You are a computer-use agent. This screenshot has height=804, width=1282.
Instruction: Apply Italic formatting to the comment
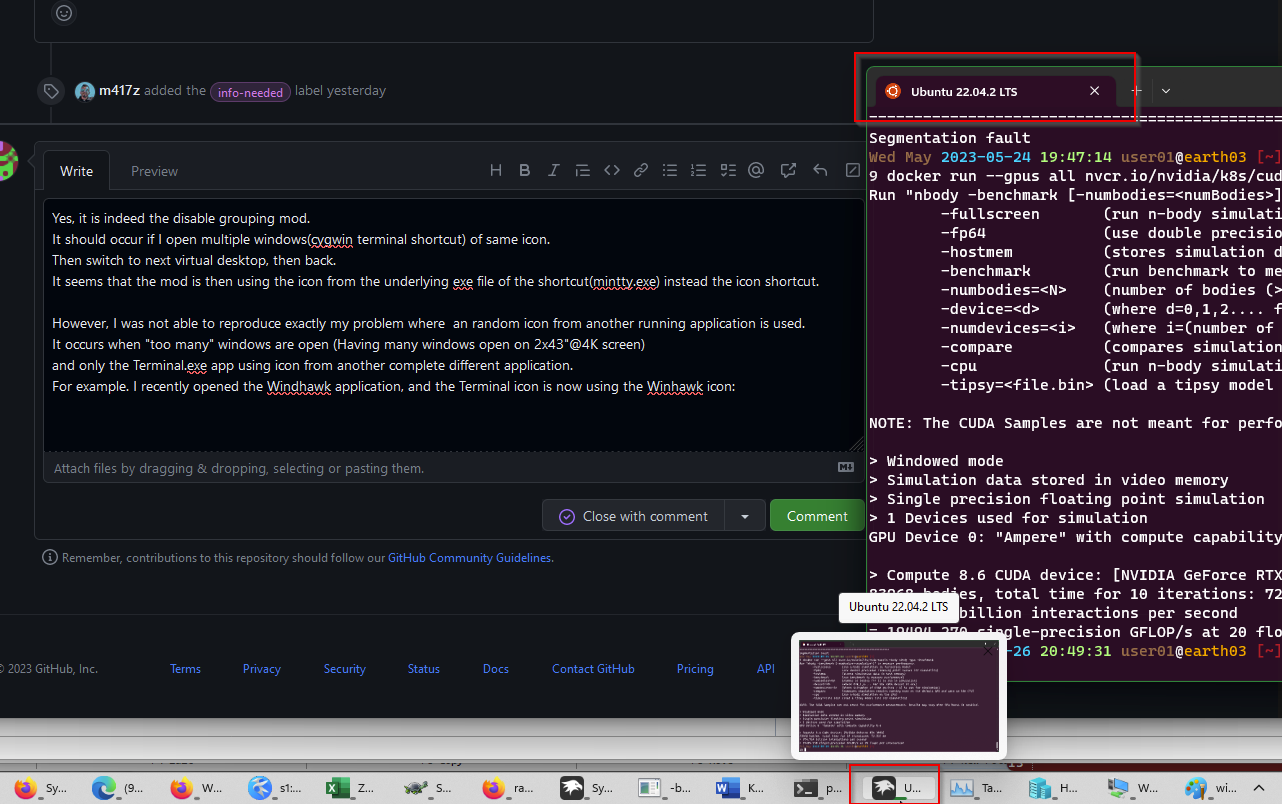[553, 170]
